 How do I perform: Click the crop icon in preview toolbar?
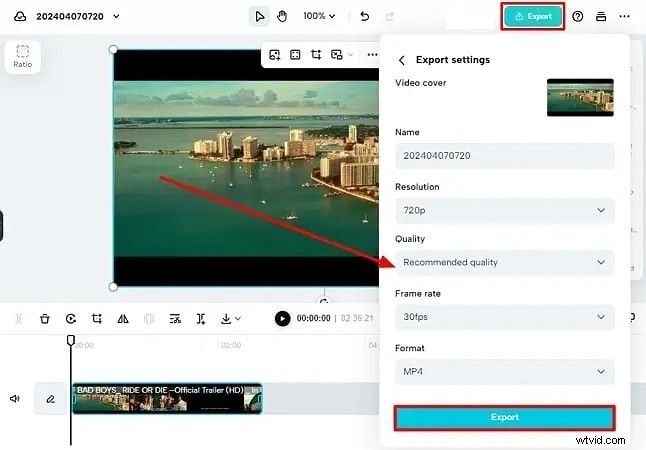pos(316,55)
